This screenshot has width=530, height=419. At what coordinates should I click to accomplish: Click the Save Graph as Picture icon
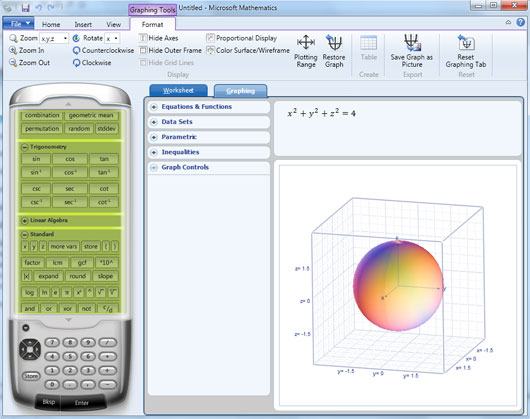[411, 43]
